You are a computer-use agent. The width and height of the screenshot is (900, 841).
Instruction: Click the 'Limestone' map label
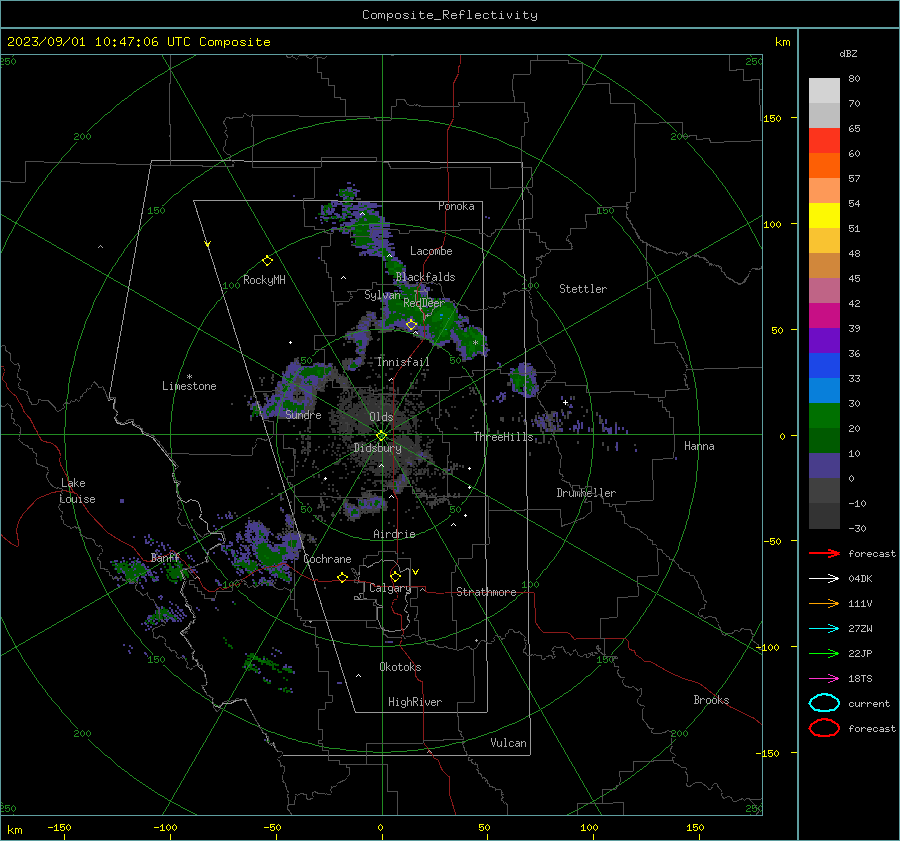(x=189, y=386)
